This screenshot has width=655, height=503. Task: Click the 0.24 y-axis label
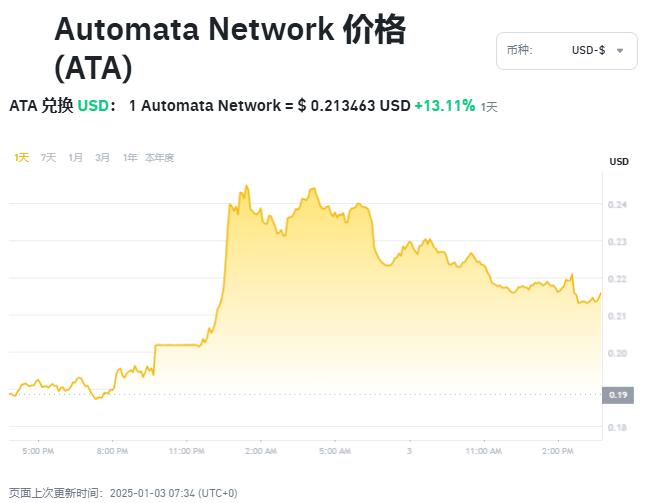(619, 205)
